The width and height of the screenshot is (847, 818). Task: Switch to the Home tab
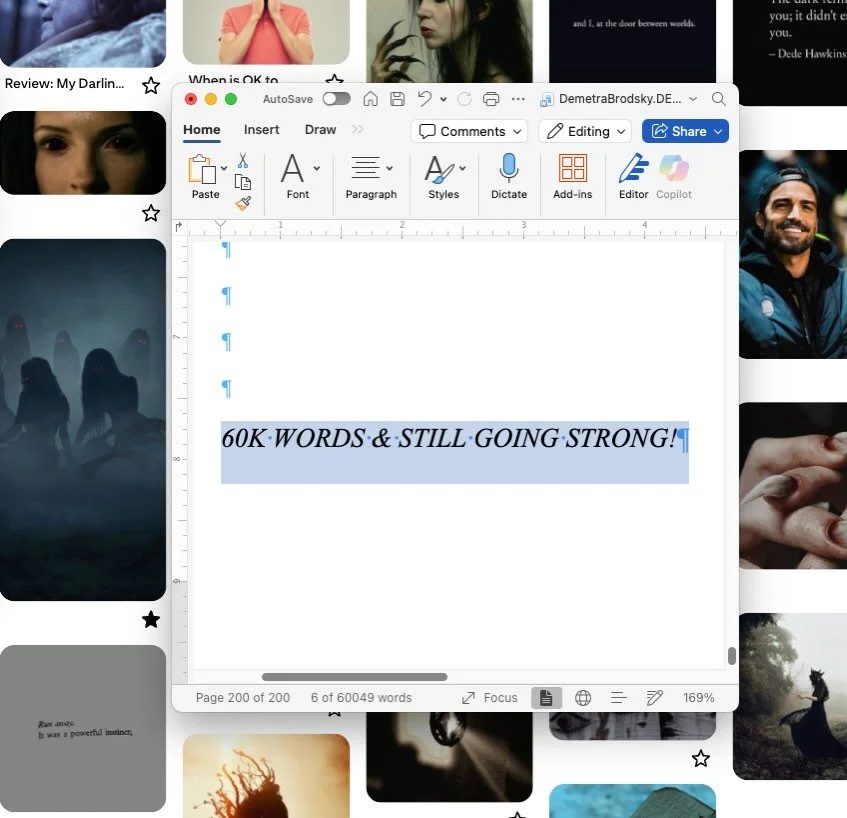click(x=201, y=130)
